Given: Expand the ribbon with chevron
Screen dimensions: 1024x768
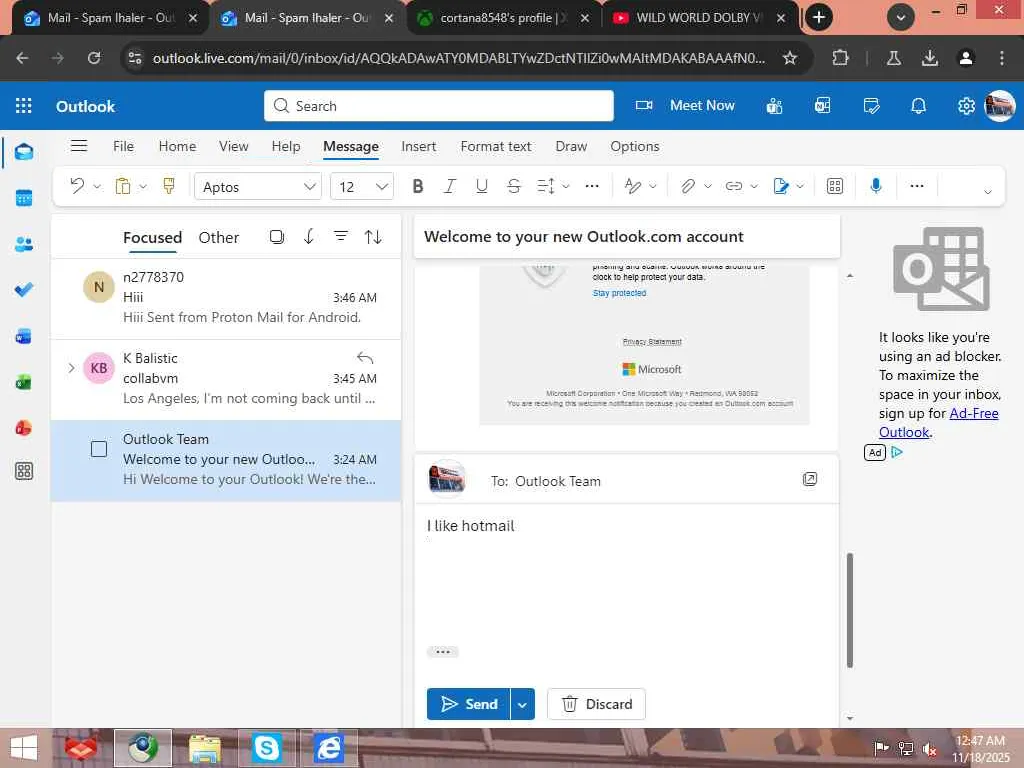Looking at the screenshot, I should [x=987, y=191].
